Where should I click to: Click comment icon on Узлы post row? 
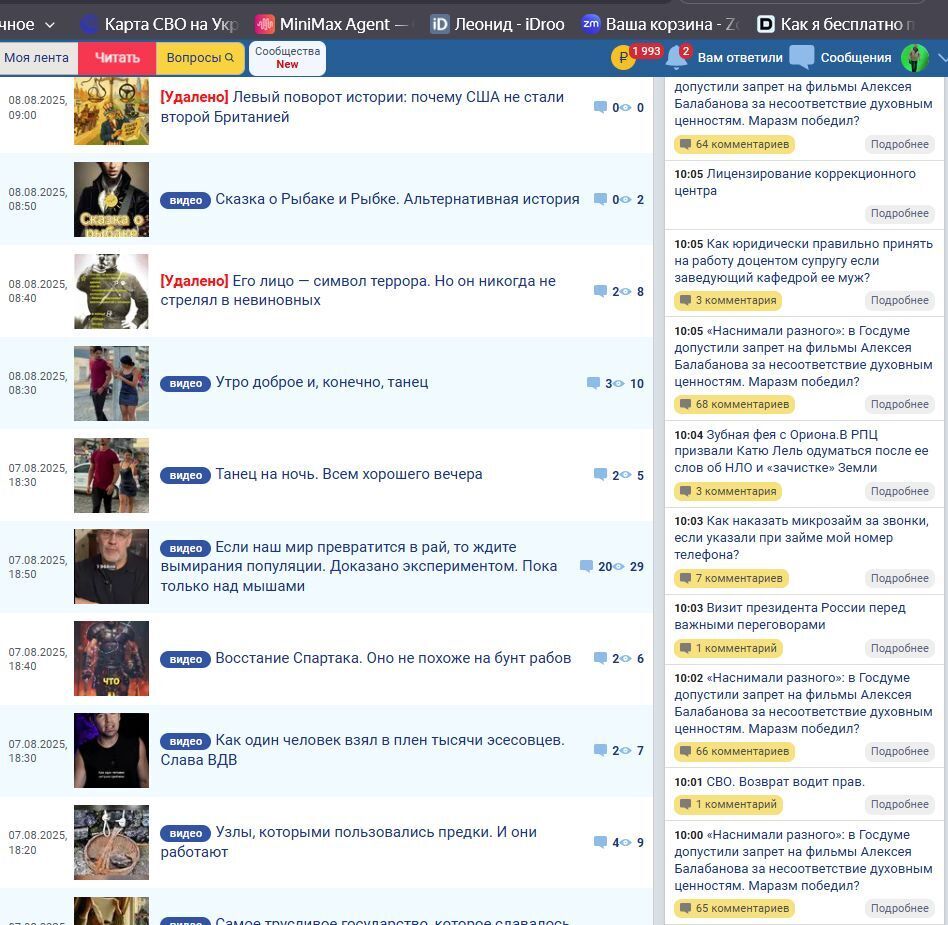tap(600, 842)
